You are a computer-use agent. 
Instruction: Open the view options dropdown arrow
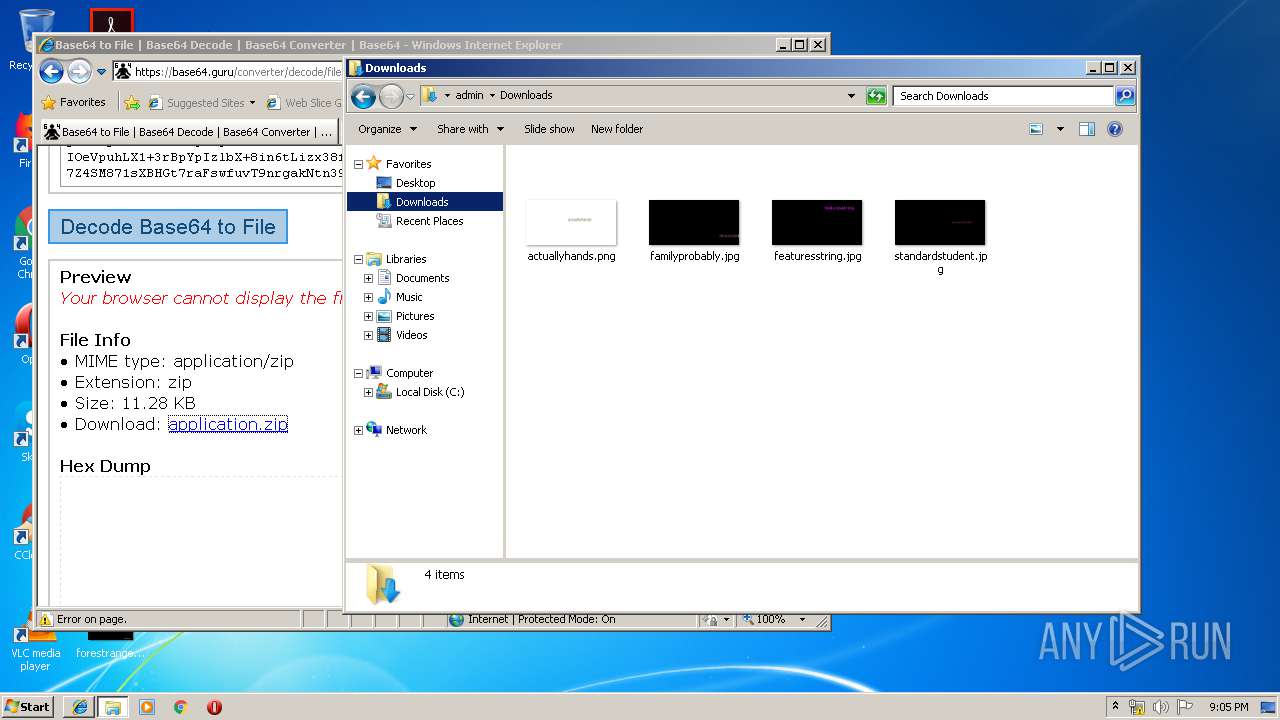(1060, 129)
